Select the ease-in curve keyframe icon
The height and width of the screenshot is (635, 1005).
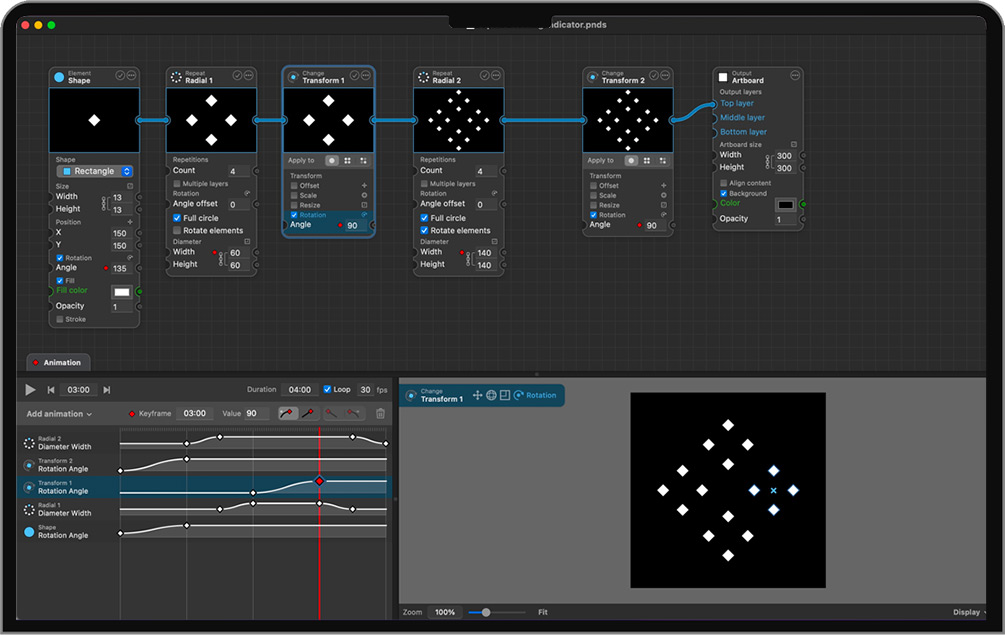pos(287,413)
